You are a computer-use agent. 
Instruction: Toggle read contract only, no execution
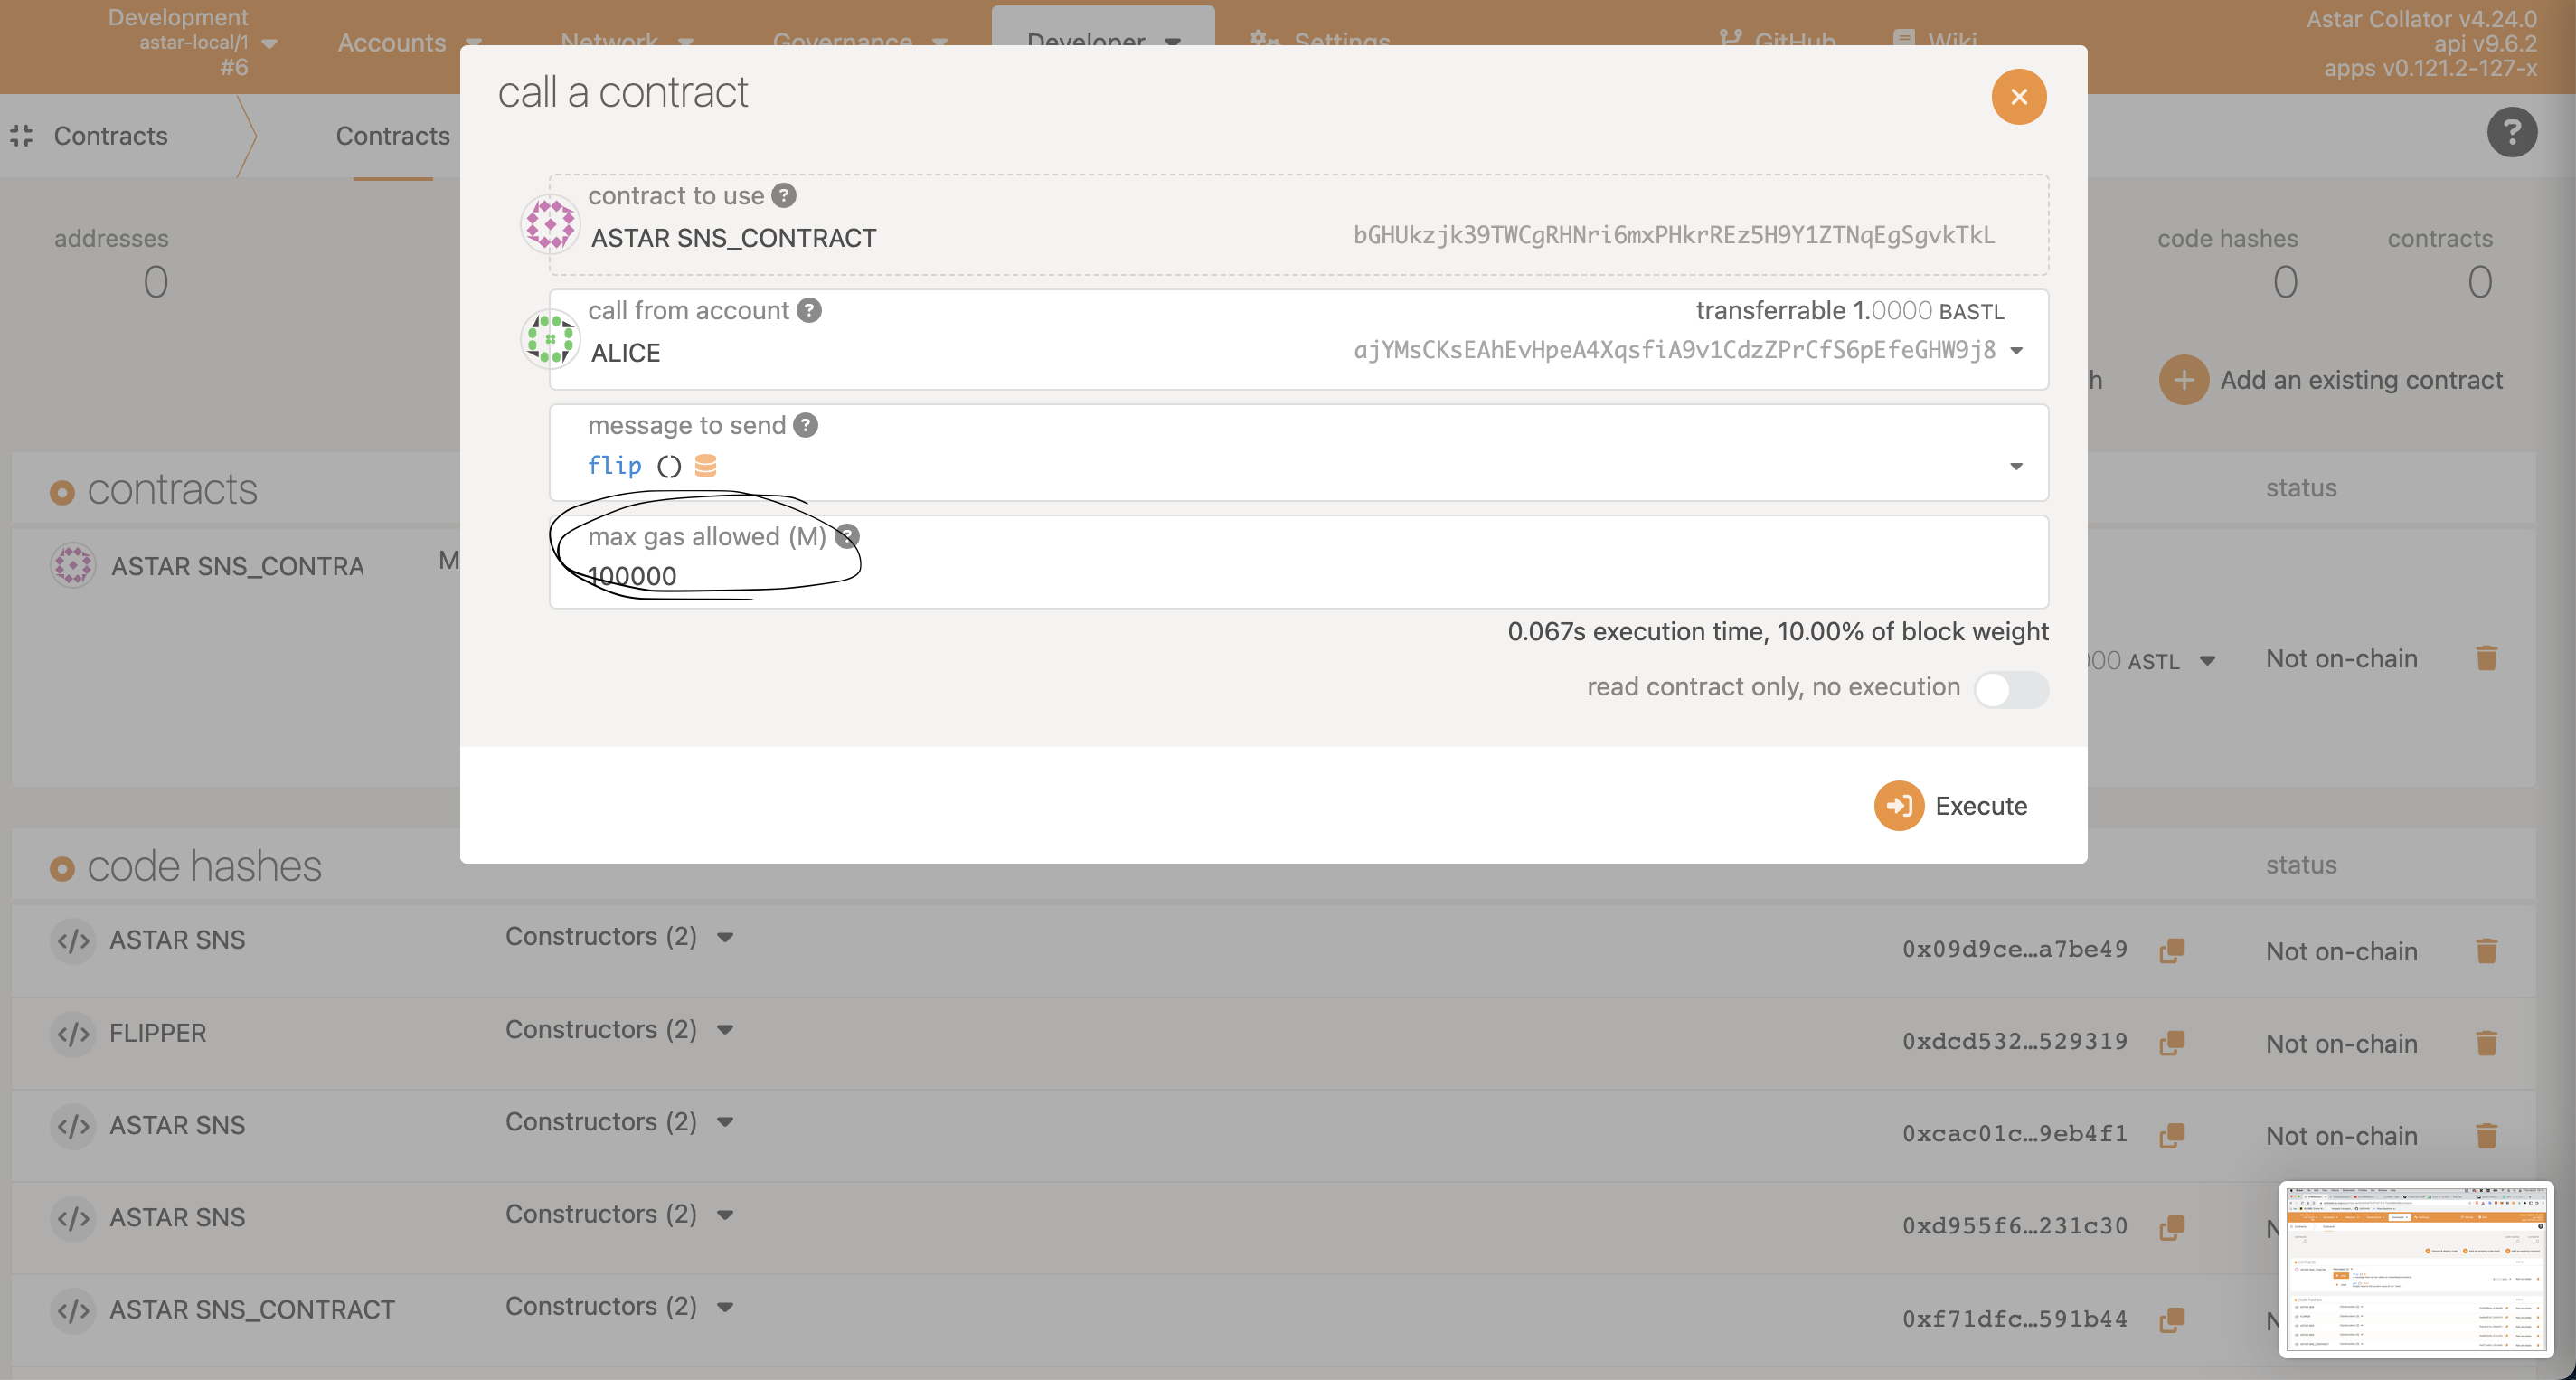point(2011,689)
